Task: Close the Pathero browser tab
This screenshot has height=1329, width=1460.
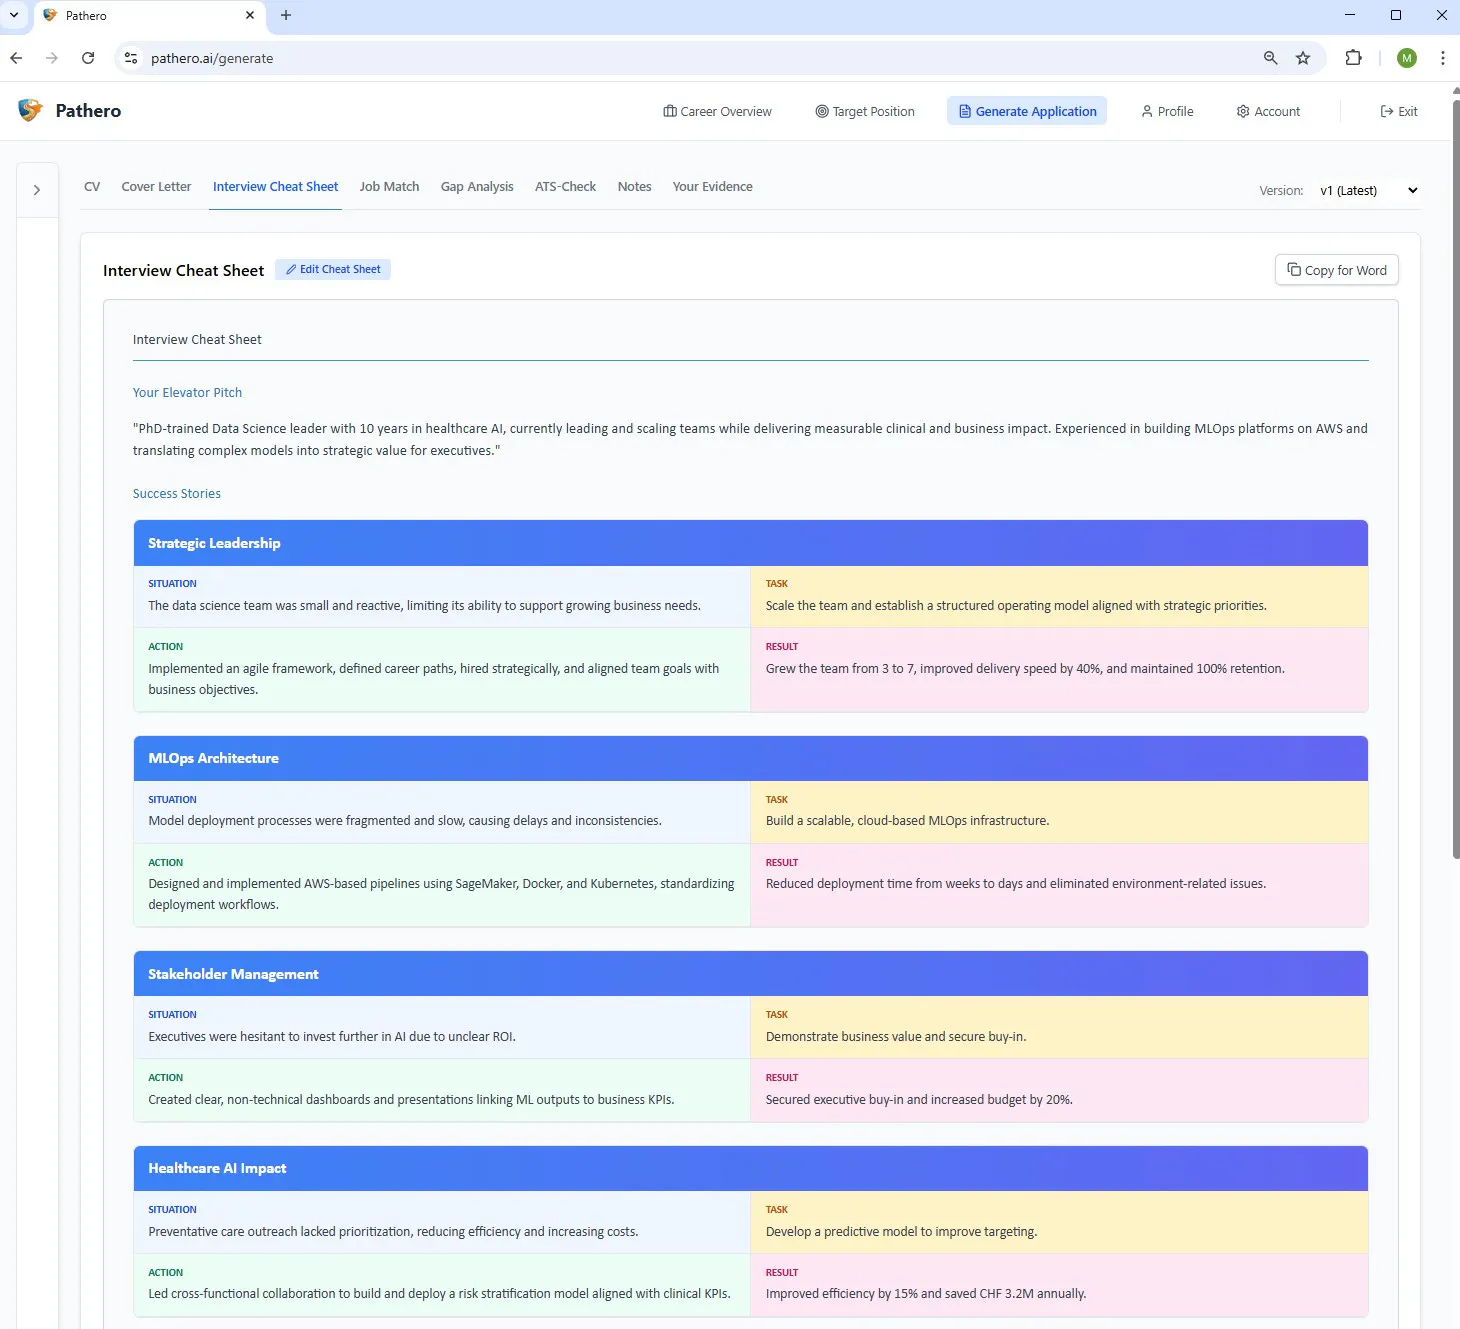Action: point(250,15)
